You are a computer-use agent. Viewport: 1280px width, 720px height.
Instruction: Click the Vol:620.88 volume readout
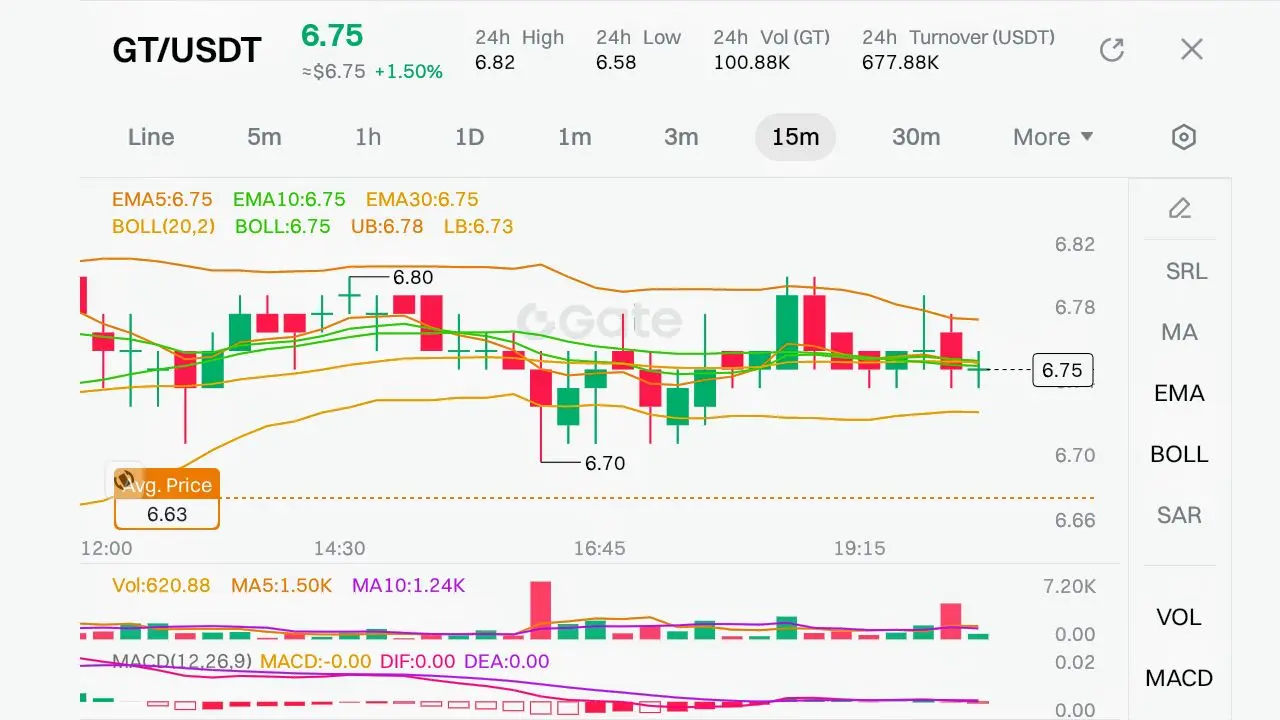161,585
